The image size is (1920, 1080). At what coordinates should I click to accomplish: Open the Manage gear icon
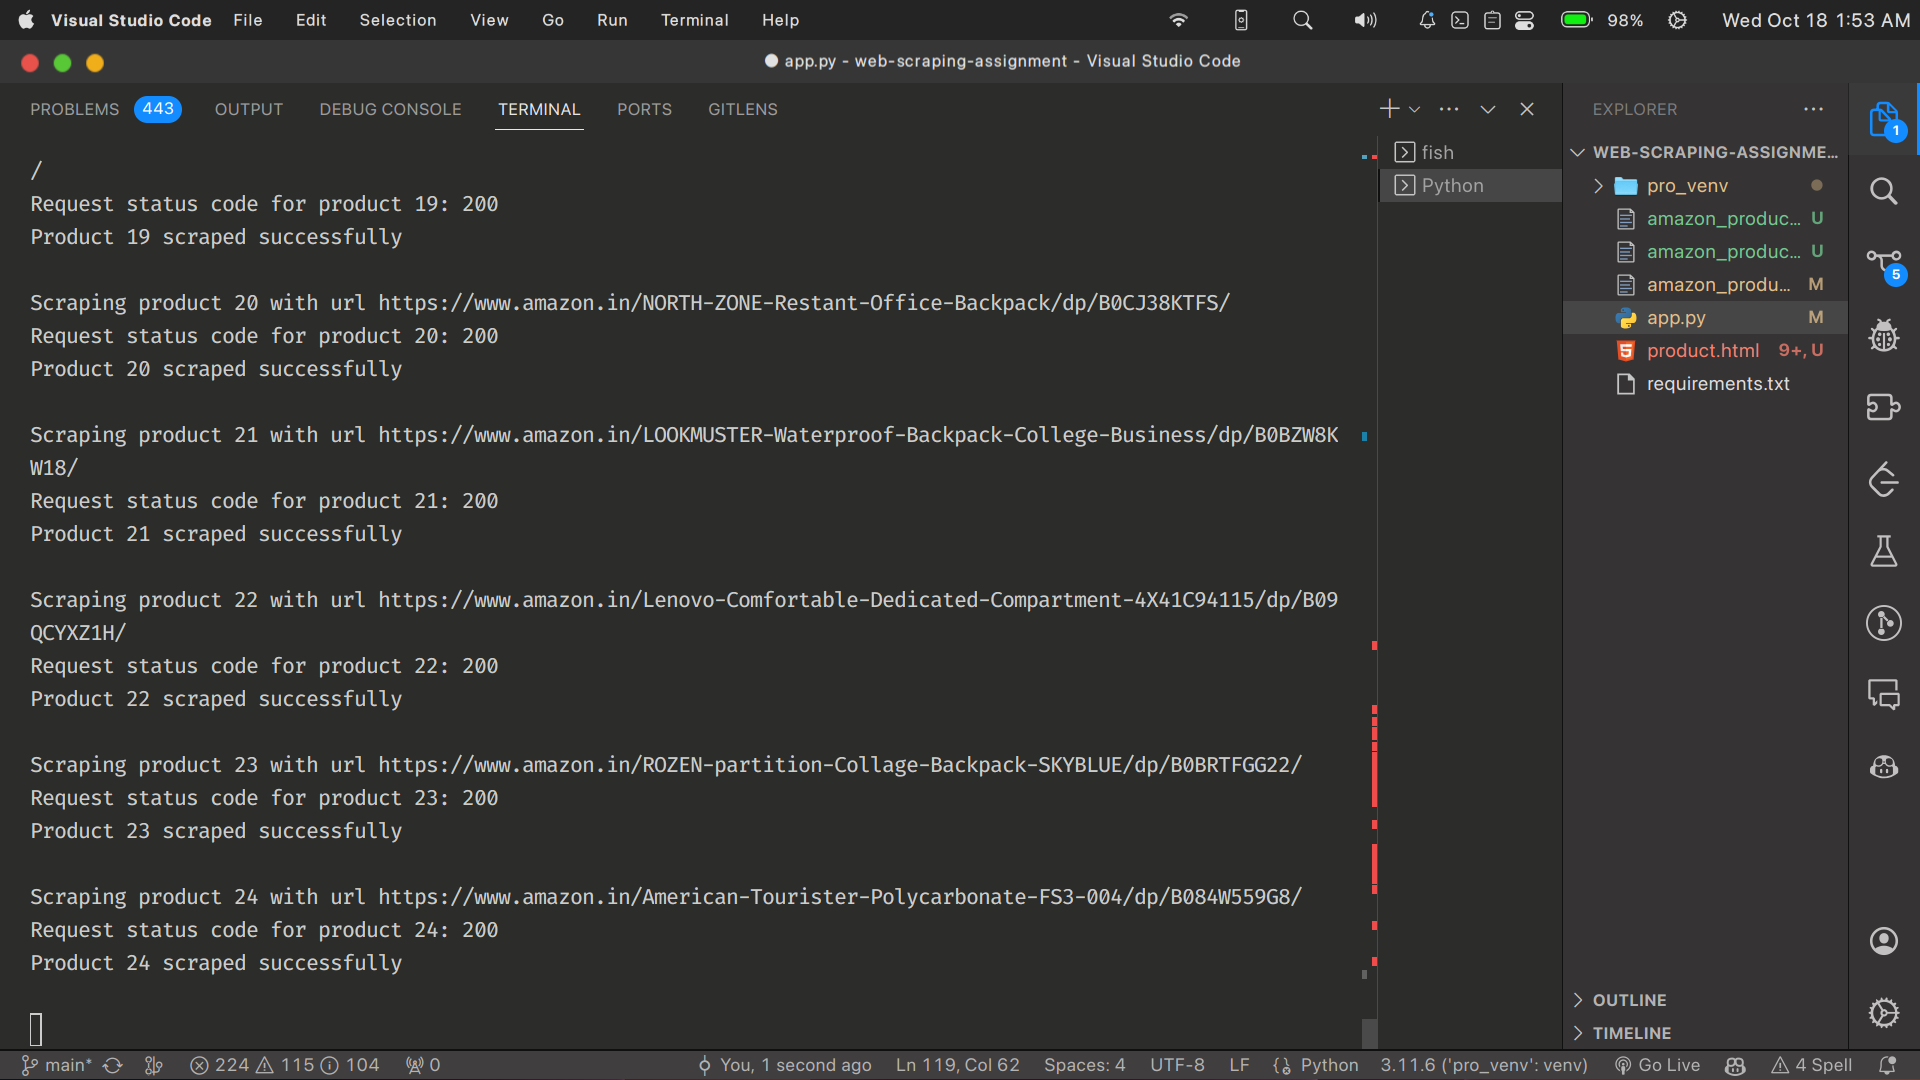click(x=1883, y=1013)
